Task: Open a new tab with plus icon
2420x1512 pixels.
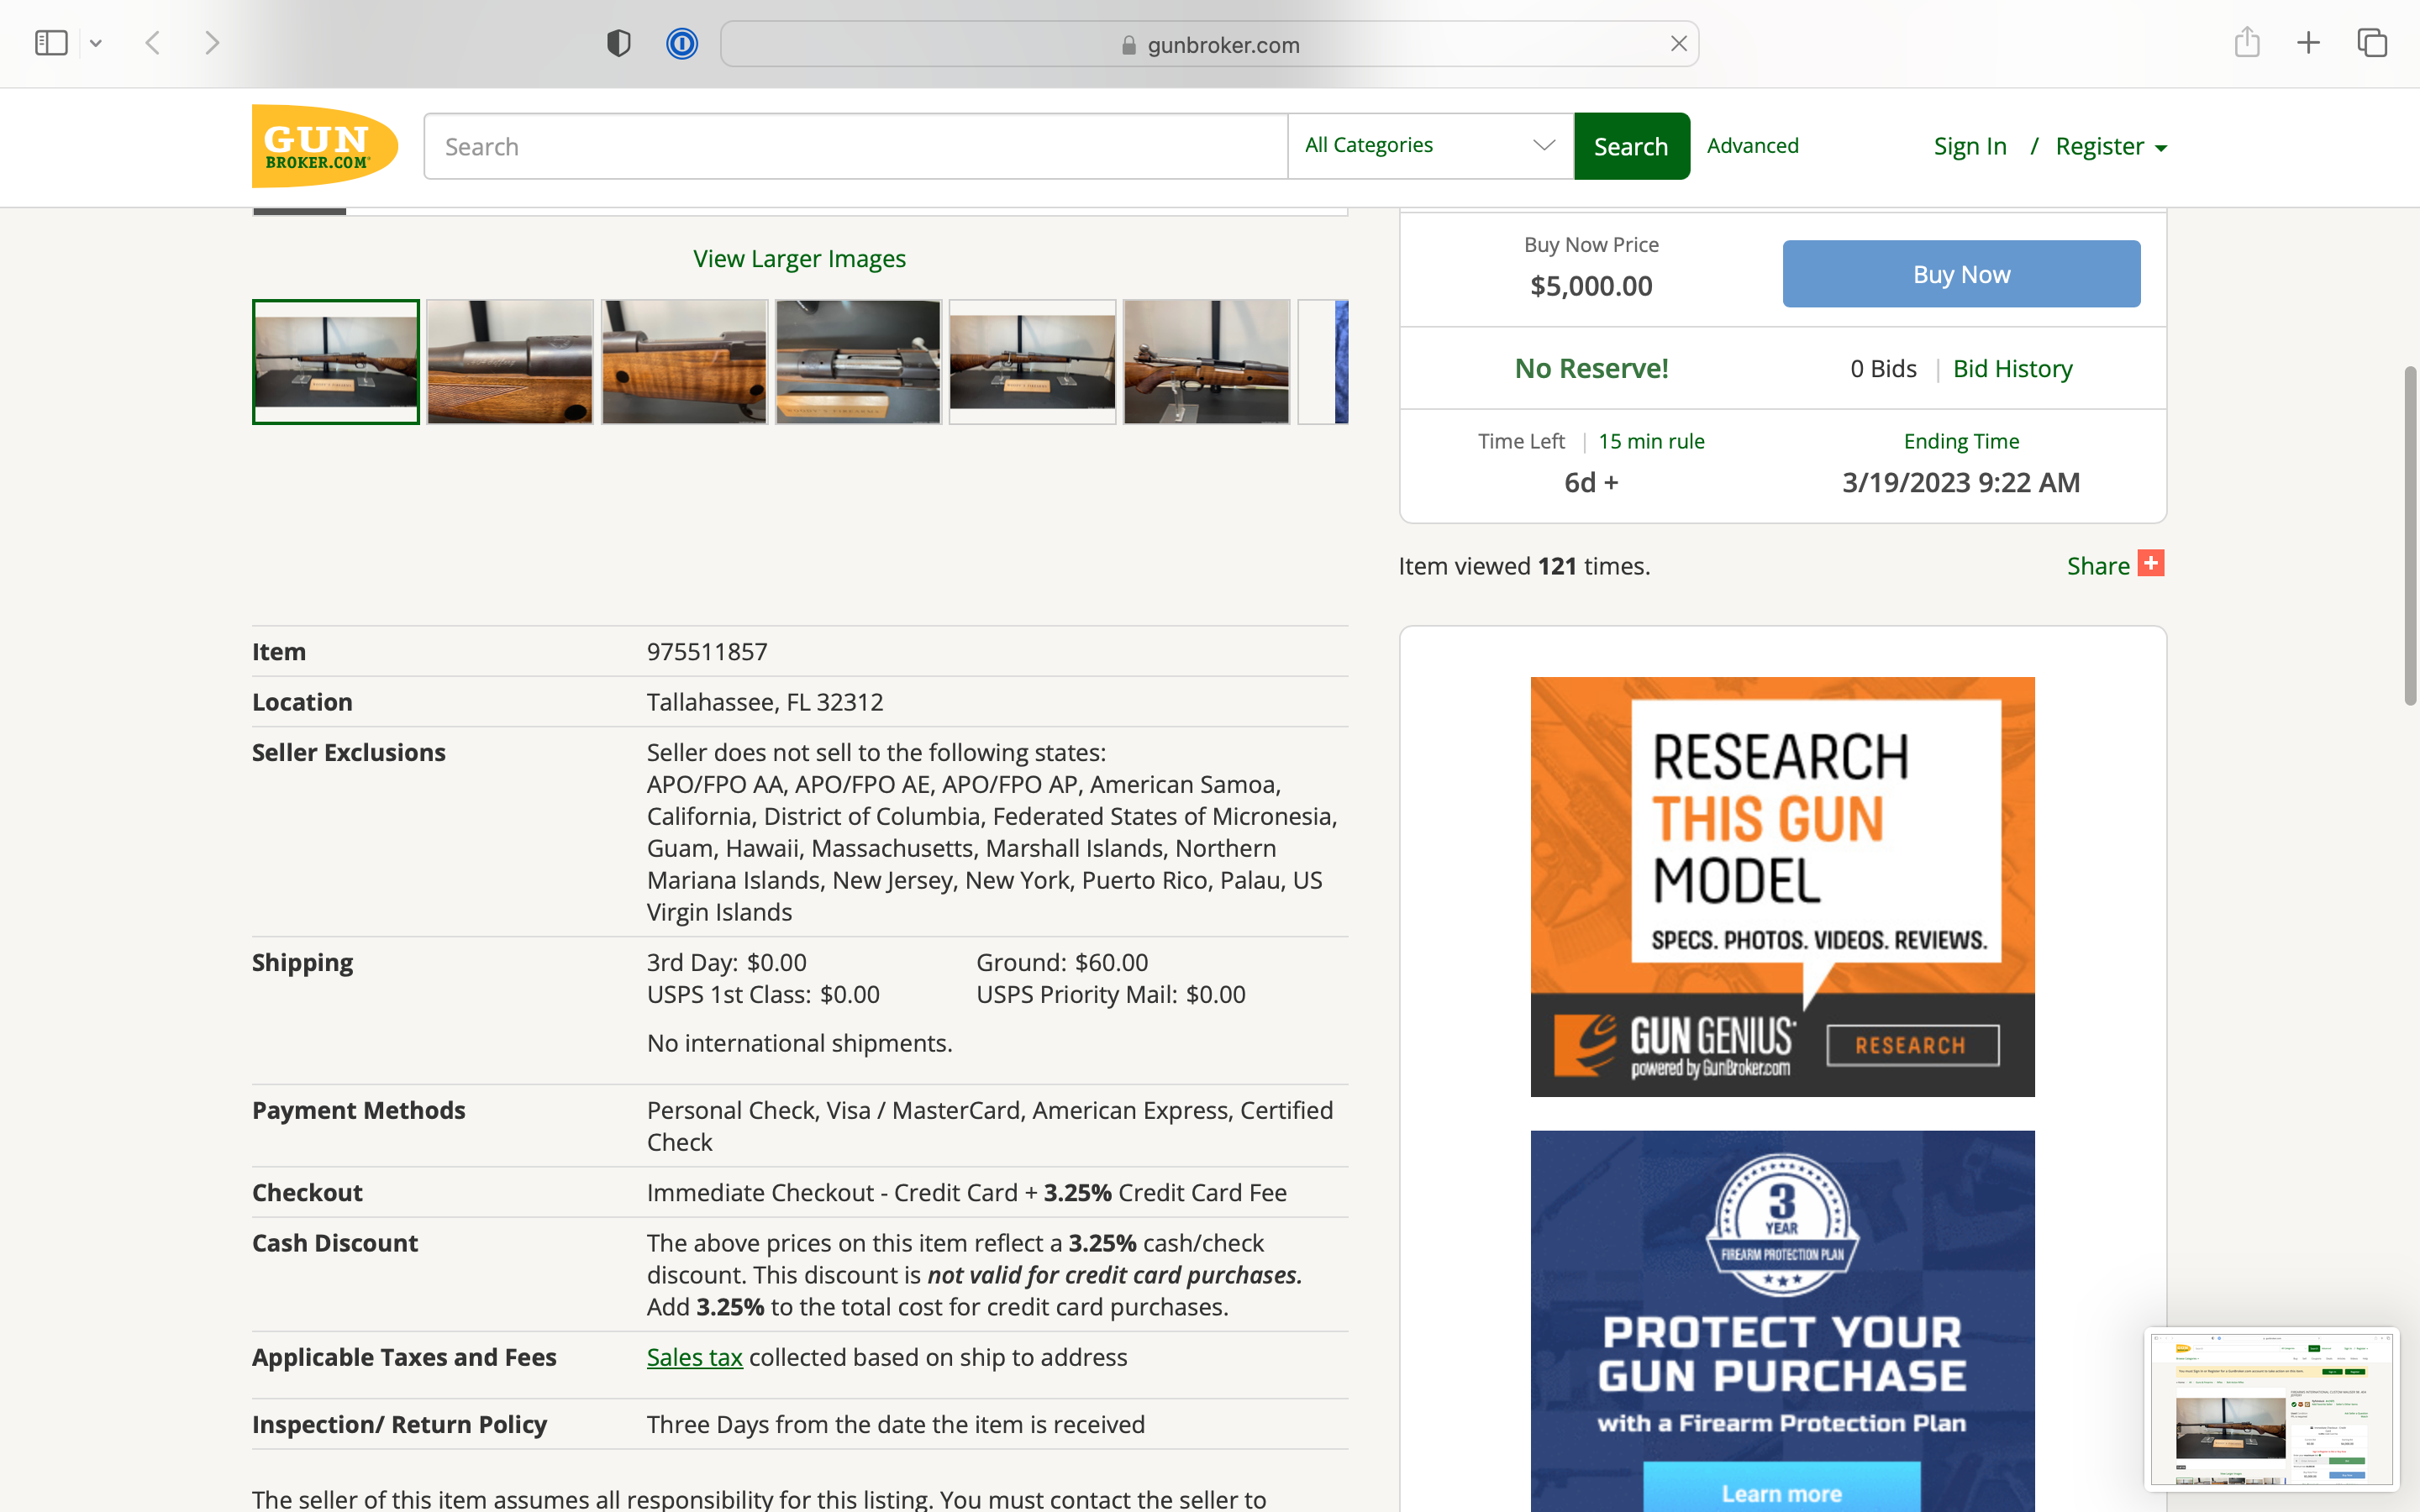Action: tap(2308, 43)
